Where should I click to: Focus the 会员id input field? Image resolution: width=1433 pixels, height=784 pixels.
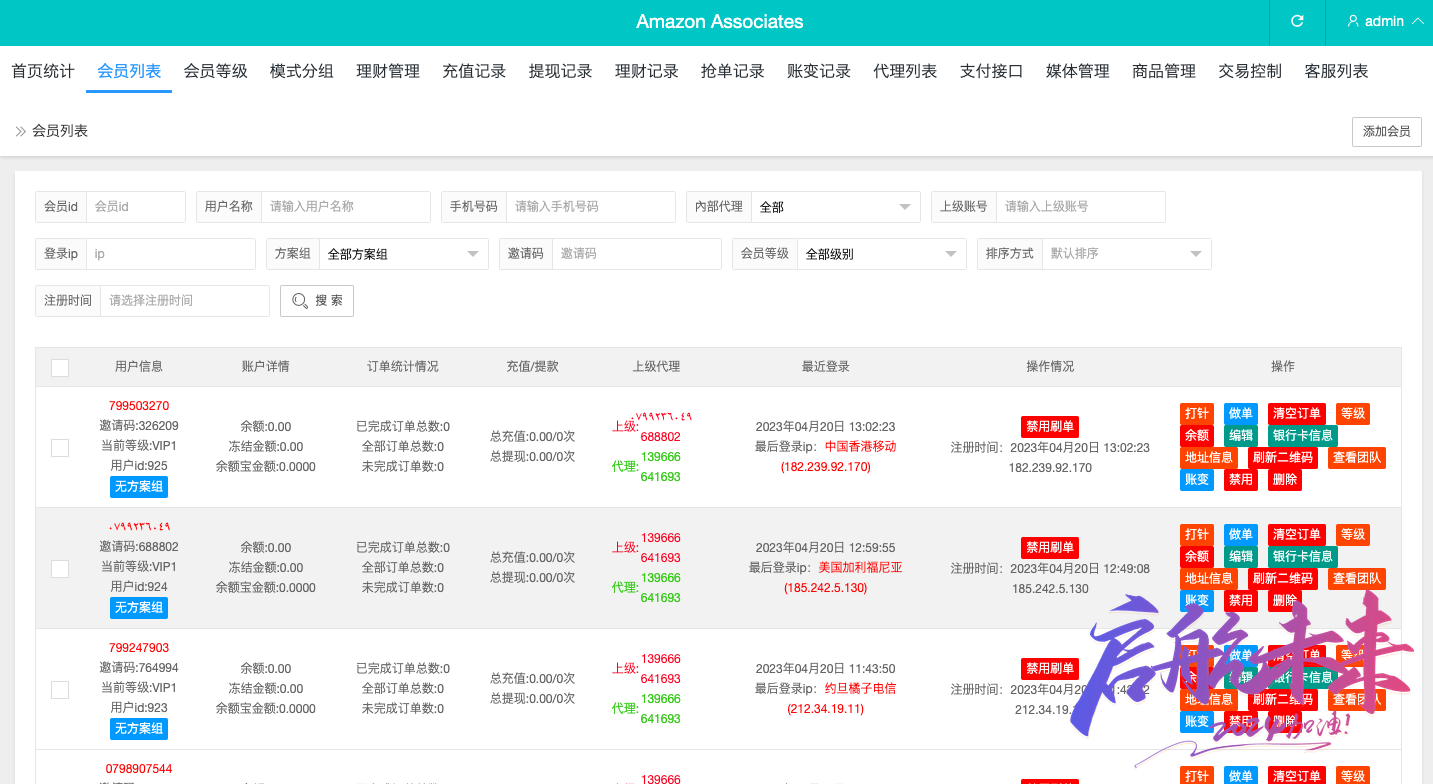136,207
